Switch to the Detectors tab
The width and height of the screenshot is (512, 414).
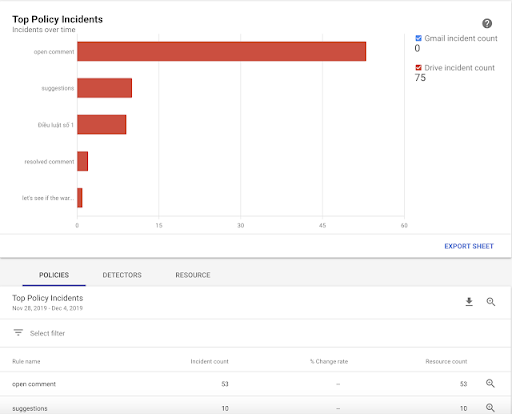122,275
